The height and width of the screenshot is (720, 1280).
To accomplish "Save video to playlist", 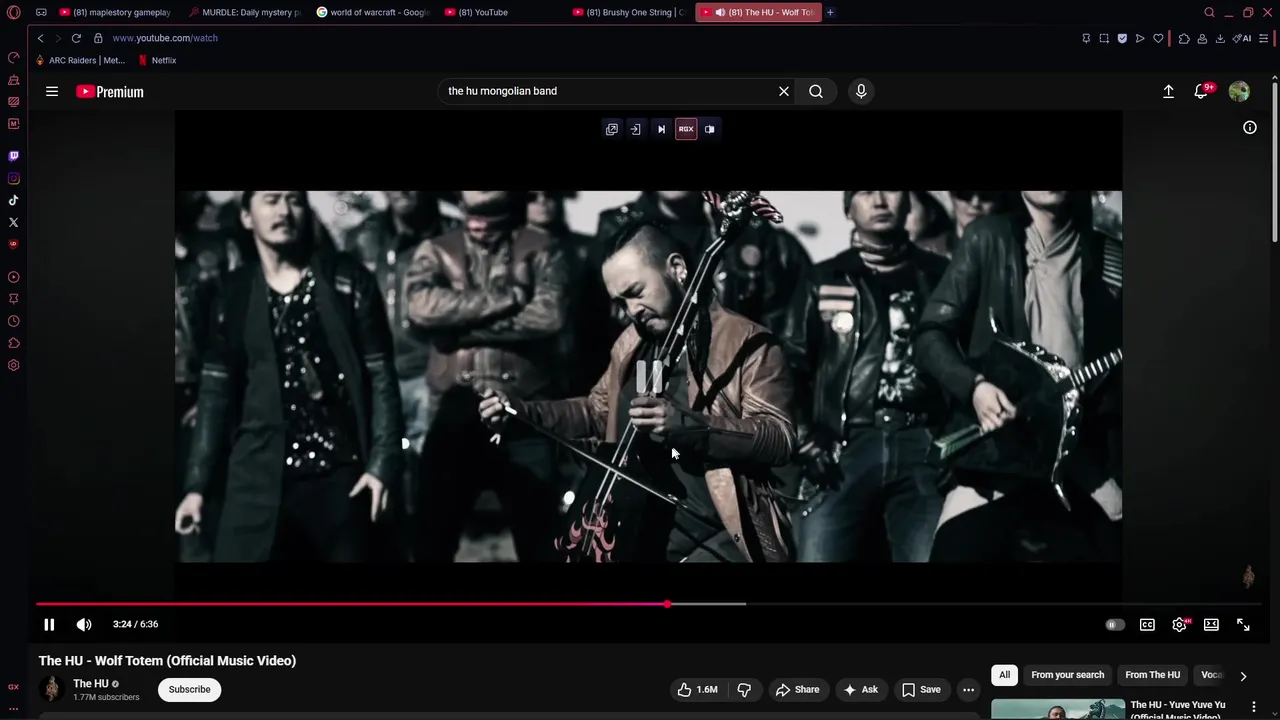I will click(921, 689).
